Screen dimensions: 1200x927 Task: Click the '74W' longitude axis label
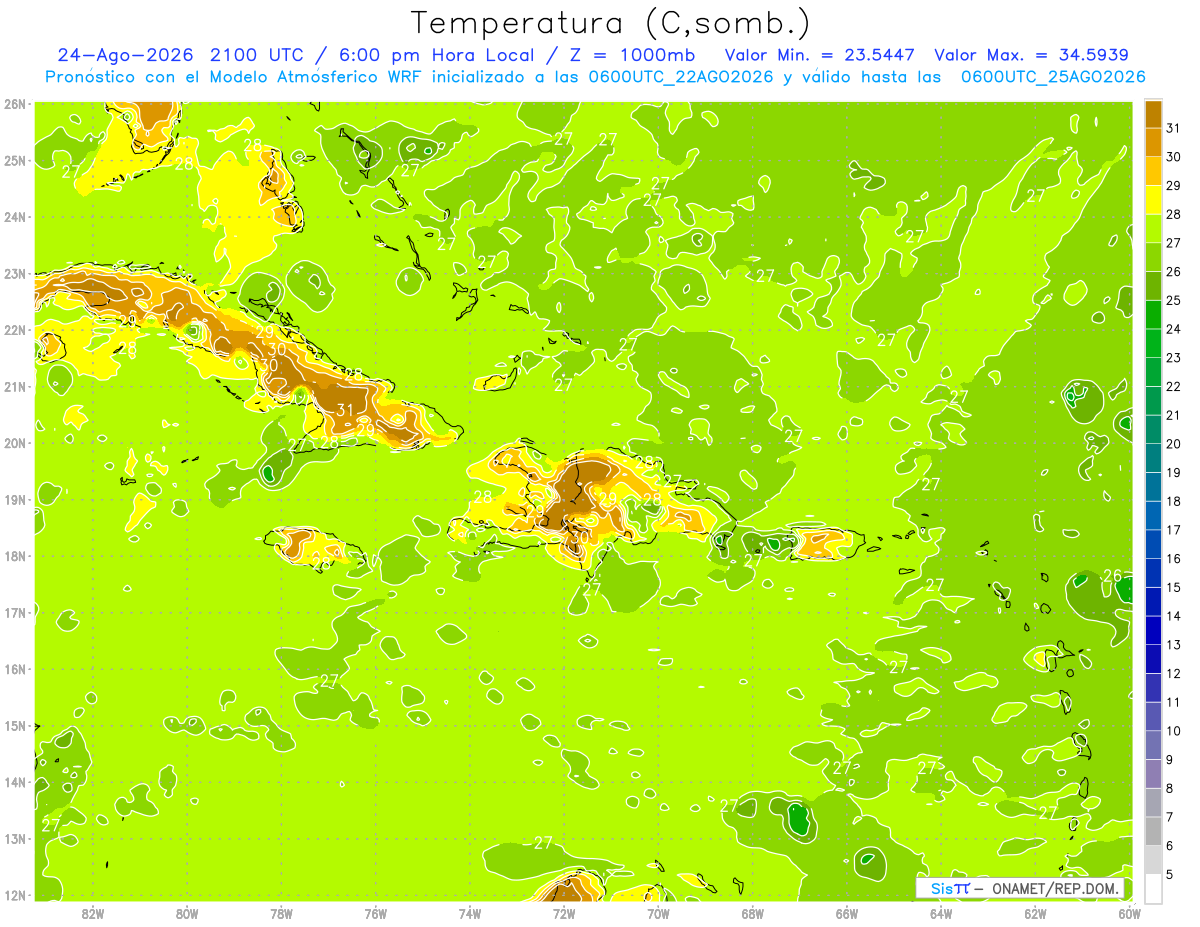coord(470,913)
